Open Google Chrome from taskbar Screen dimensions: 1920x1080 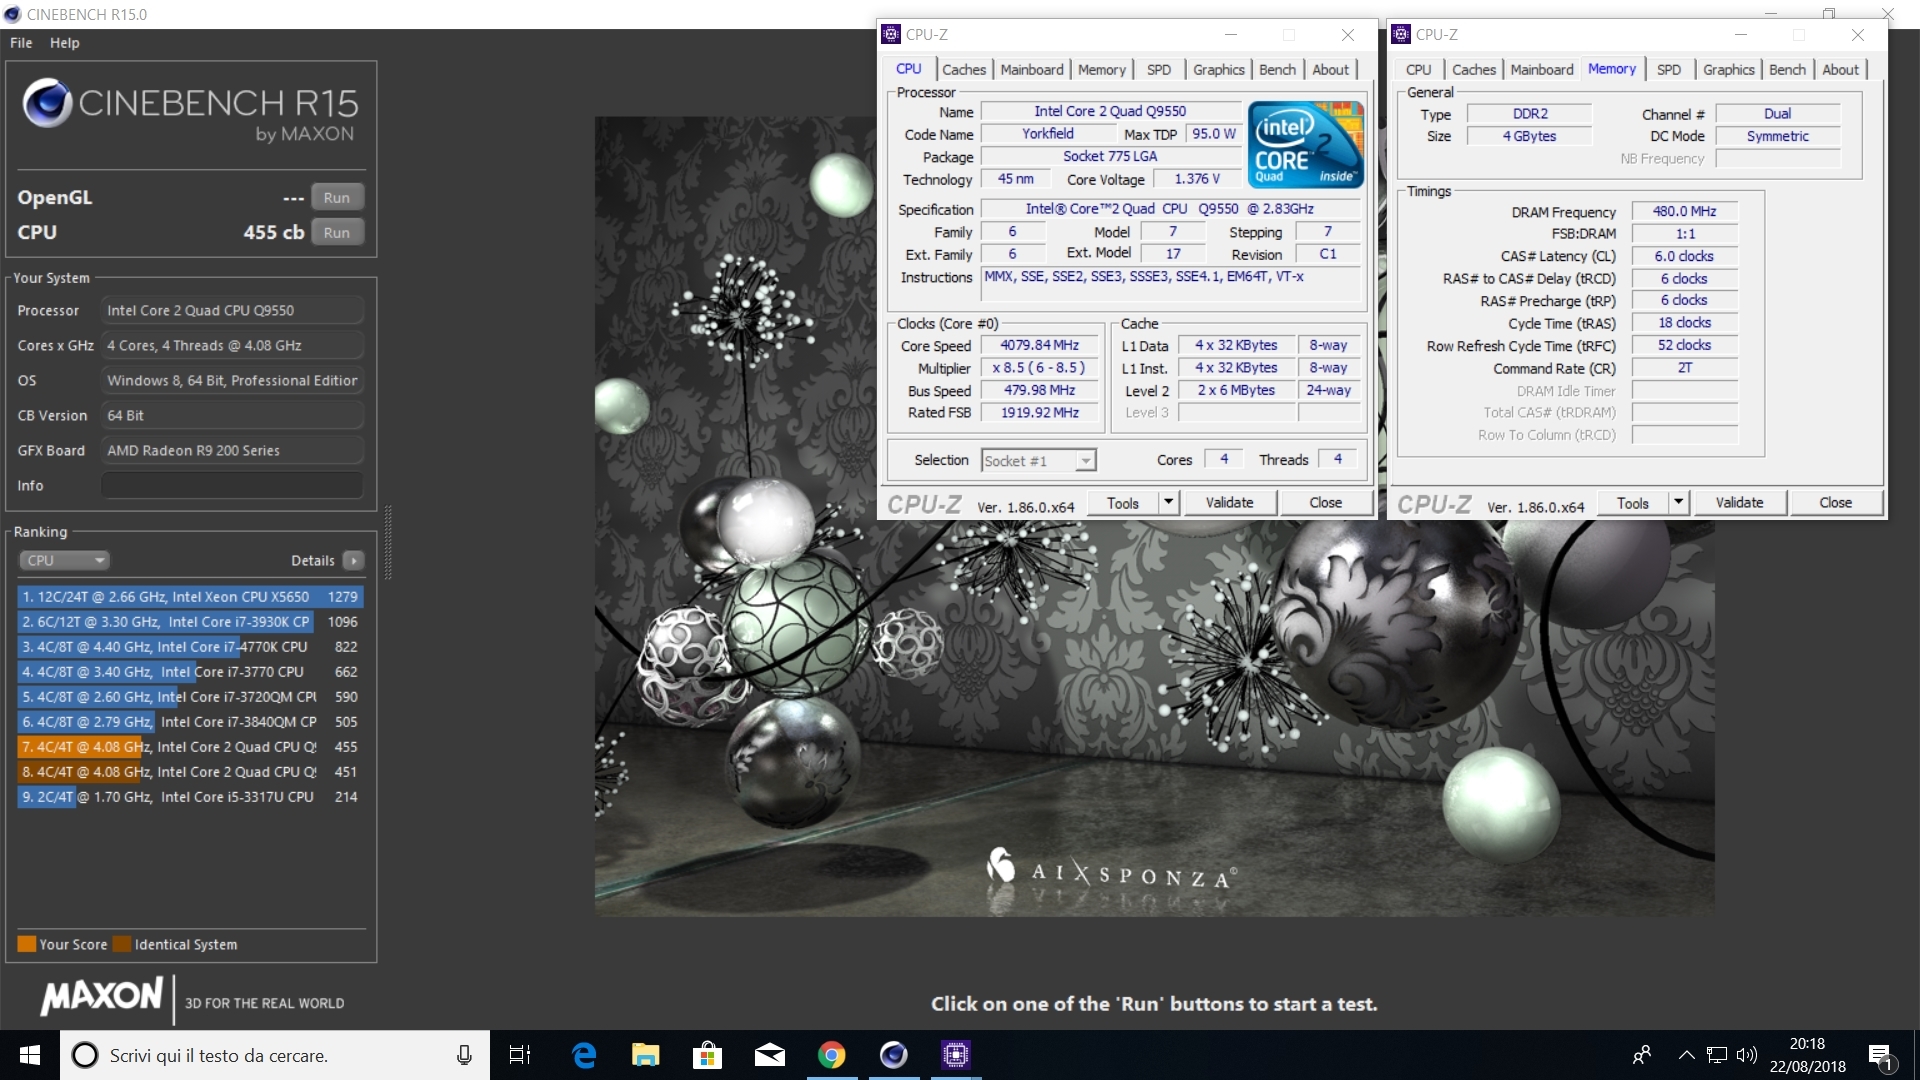tap(832, 1055)
